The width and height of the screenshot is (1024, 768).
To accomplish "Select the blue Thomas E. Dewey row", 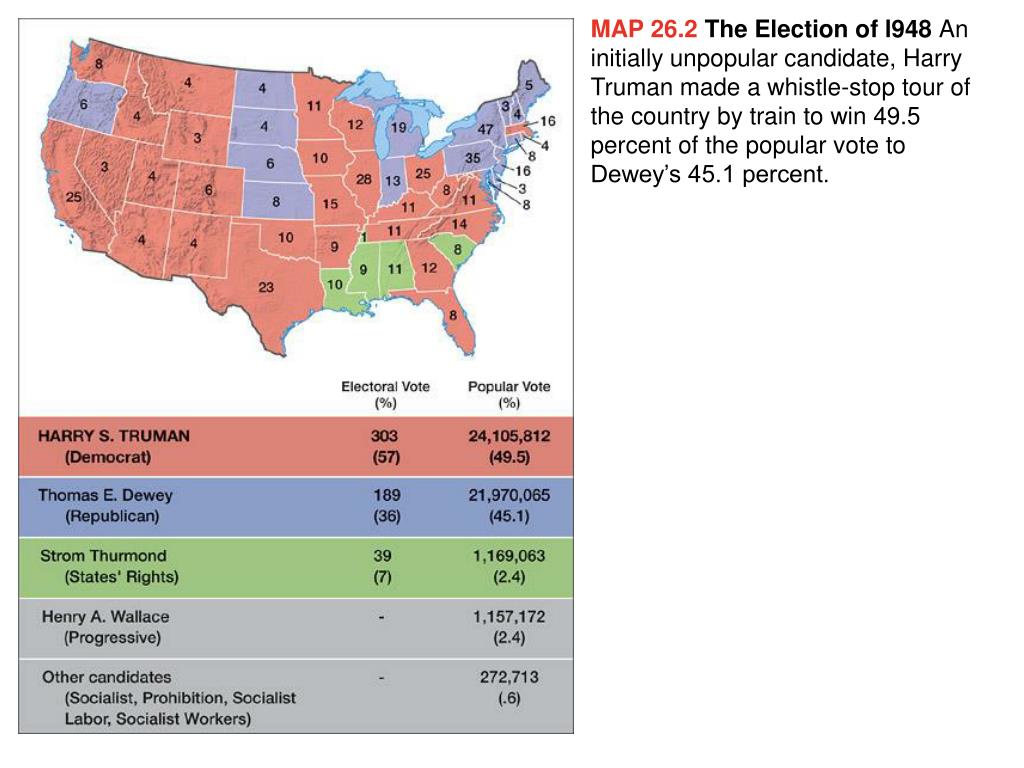I will tap(296, 506).
